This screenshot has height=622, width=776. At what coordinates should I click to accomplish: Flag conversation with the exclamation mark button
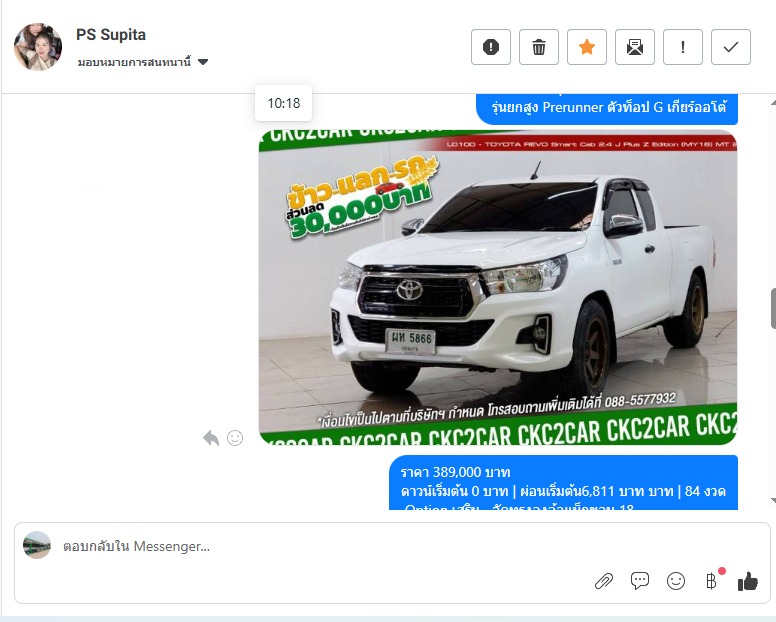682,47
